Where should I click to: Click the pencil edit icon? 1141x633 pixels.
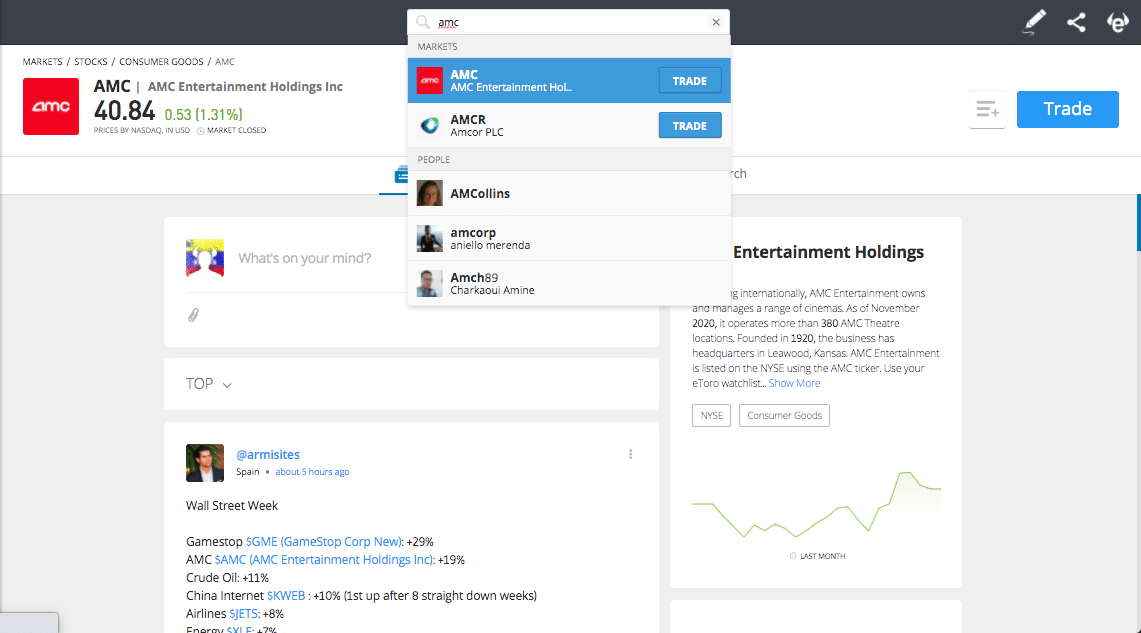(x=1034, y=22)
